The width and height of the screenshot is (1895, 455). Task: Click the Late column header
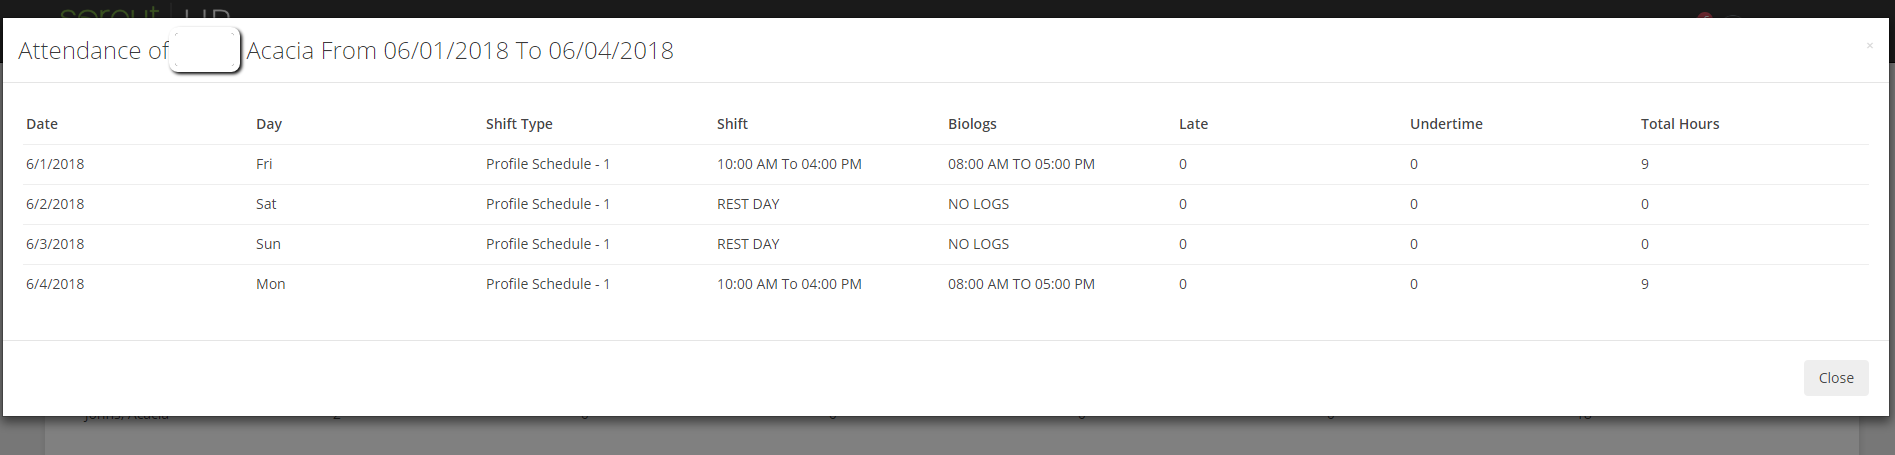pos(1193,124)
